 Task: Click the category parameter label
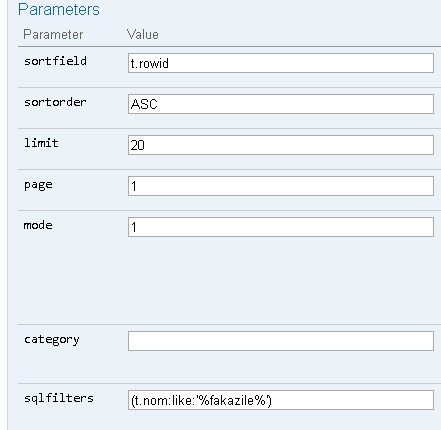(x=52, y=340)
